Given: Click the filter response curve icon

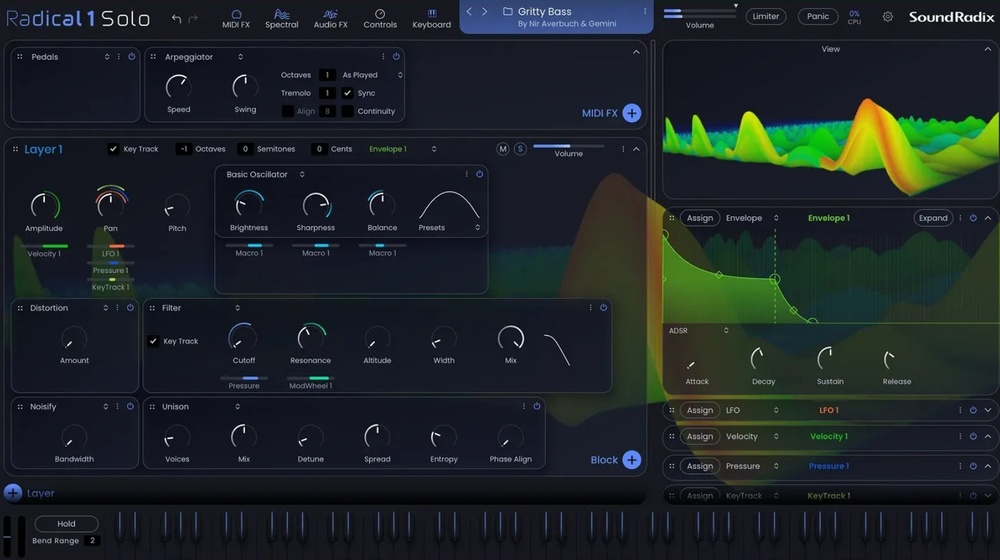Looking at the screenshot, I should point(557,350).
